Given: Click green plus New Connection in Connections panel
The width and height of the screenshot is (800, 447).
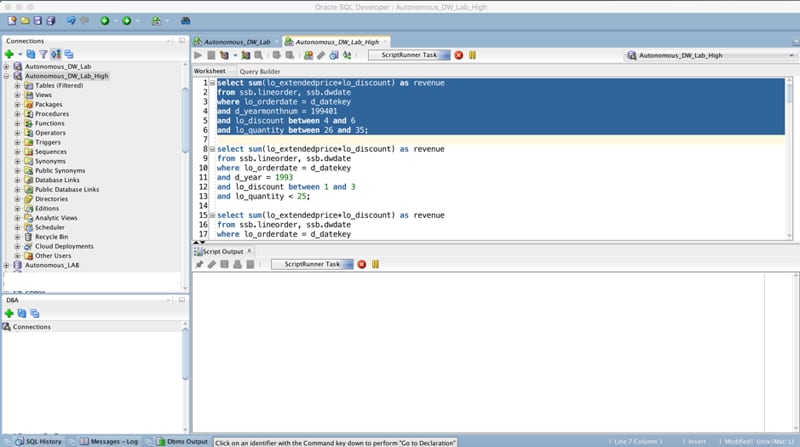Looking at the screenshot, I should point(9,53).
